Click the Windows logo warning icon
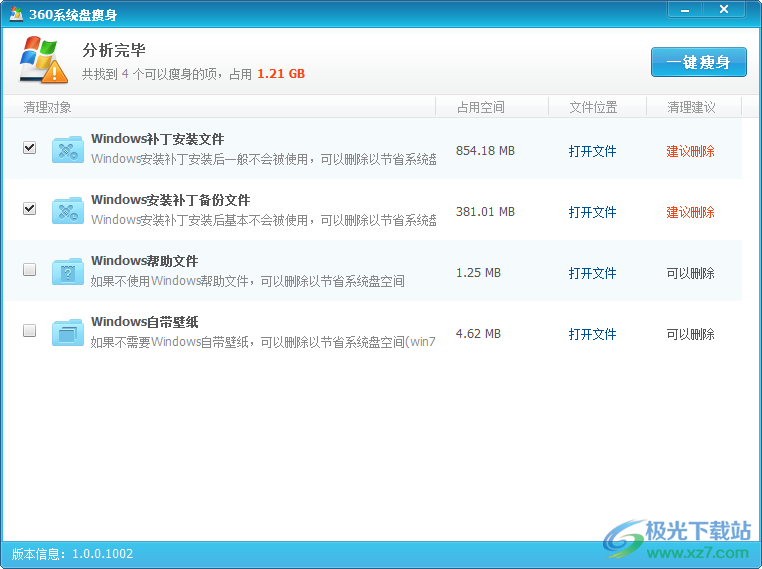The height and width of the screenshot is (569, 762). [43, 60]
